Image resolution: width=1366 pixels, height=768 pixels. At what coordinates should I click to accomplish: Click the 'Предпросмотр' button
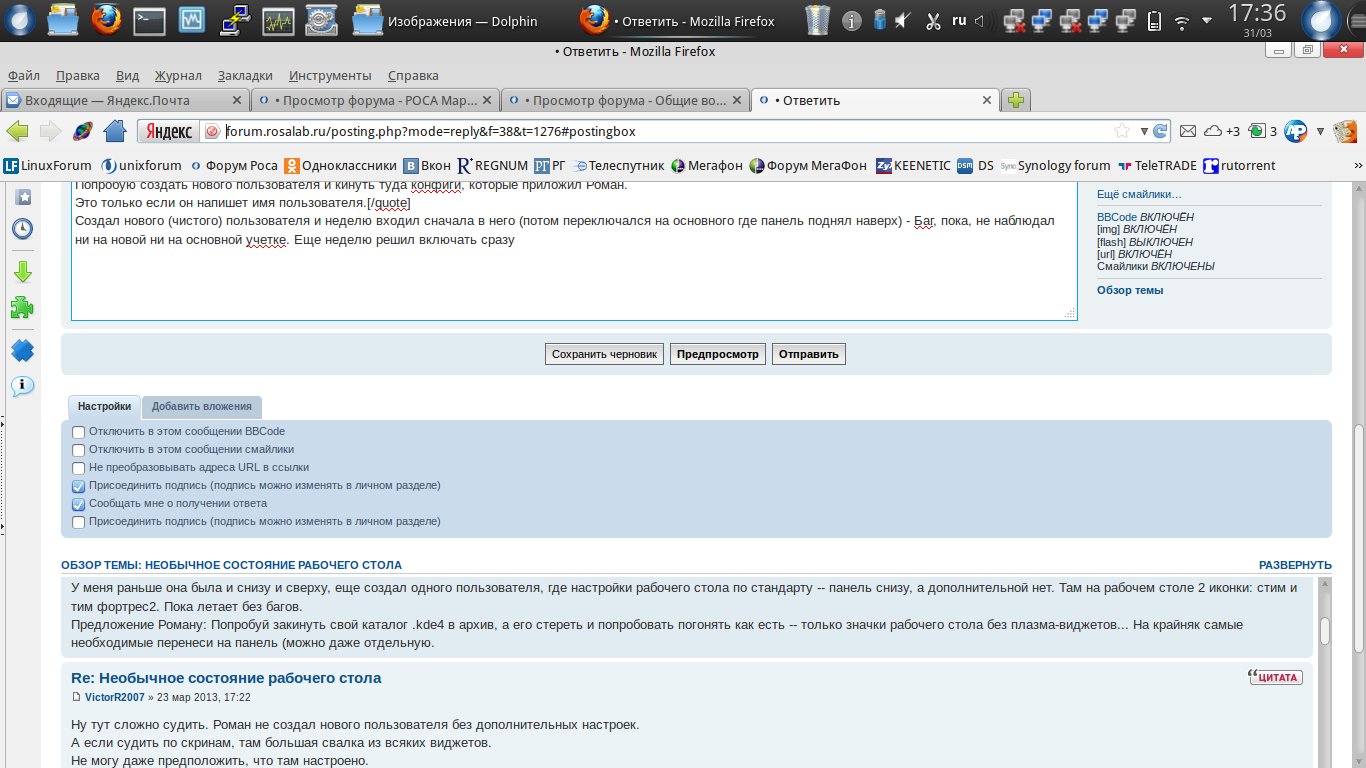[x=718, y=354]
